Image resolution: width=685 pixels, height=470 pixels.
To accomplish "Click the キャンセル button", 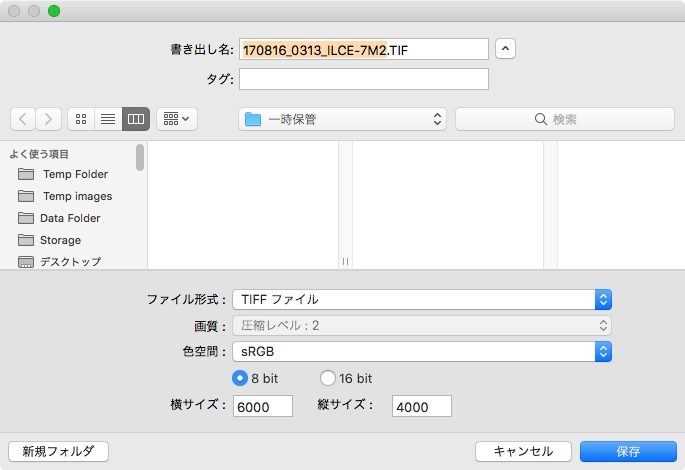I will (523, 451).
